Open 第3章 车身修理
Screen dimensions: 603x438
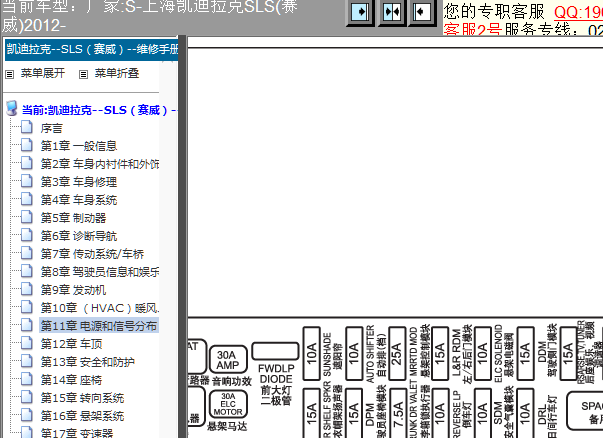pos(79,182)
